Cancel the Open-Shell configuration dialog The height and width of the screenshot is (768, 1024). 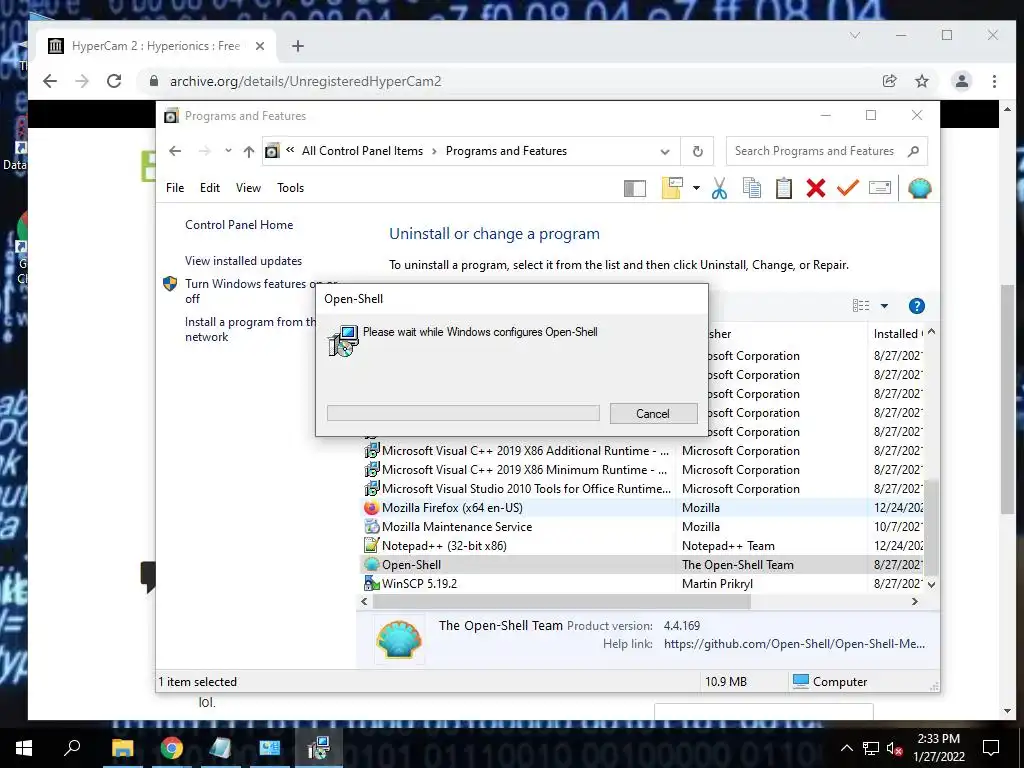[x=653, y=413]
